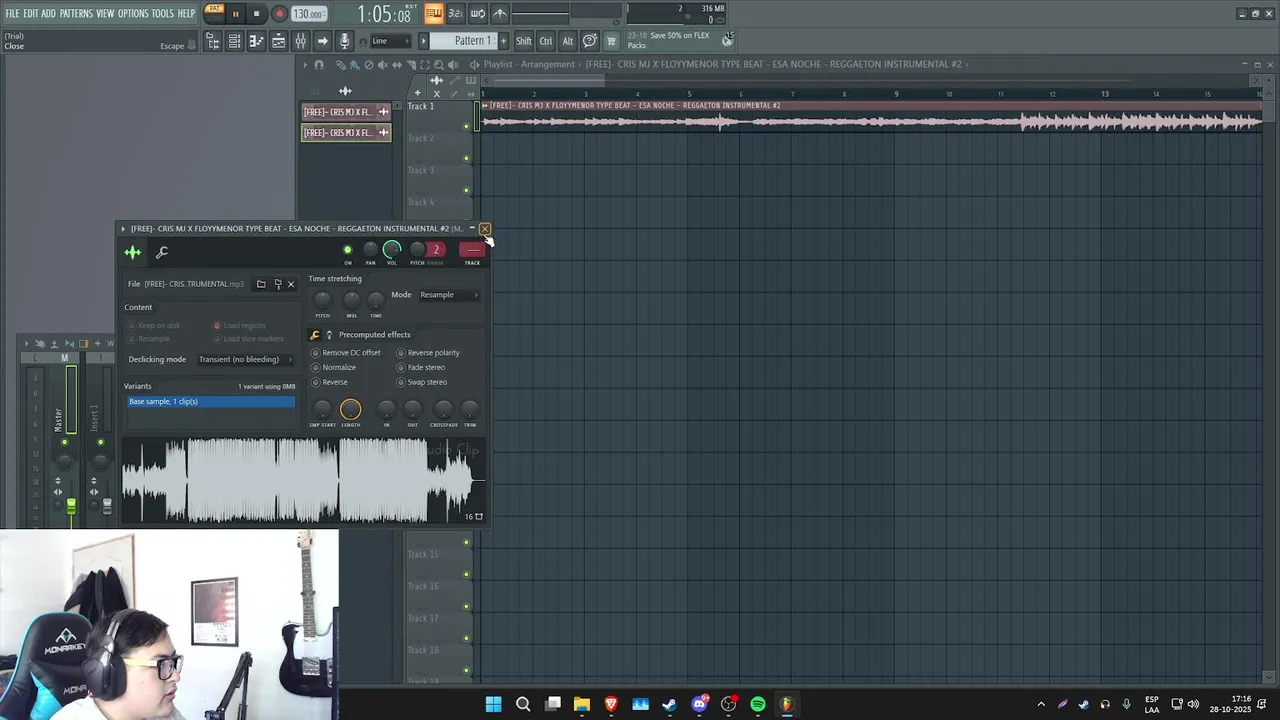Open the Mixer from main toolbar
Screen dimensions: 1280x720
[300, 41]
